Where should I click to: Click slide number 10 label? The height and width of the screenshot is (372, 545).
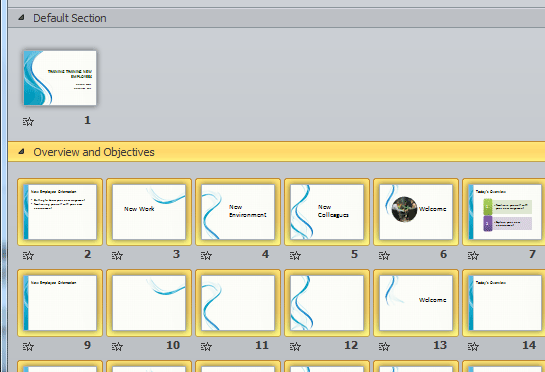click(x=173, y=345)
